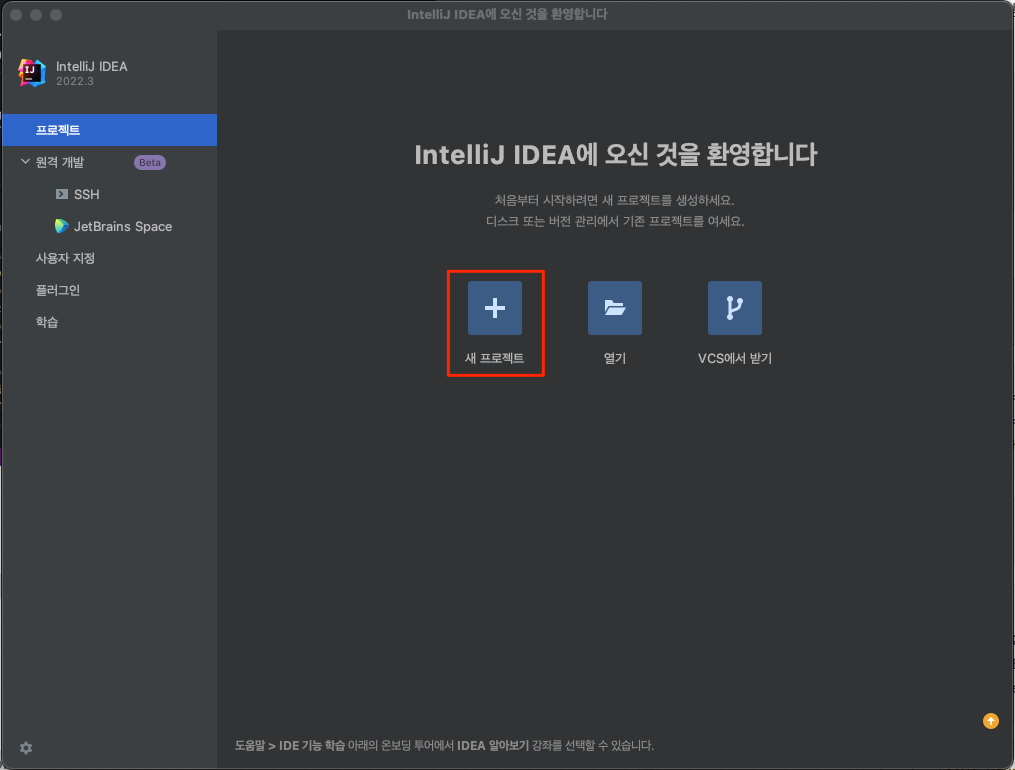This screenshot has width=1015, height=770.
Task: Open the 플러그인 section
Action: click(60, 290)
